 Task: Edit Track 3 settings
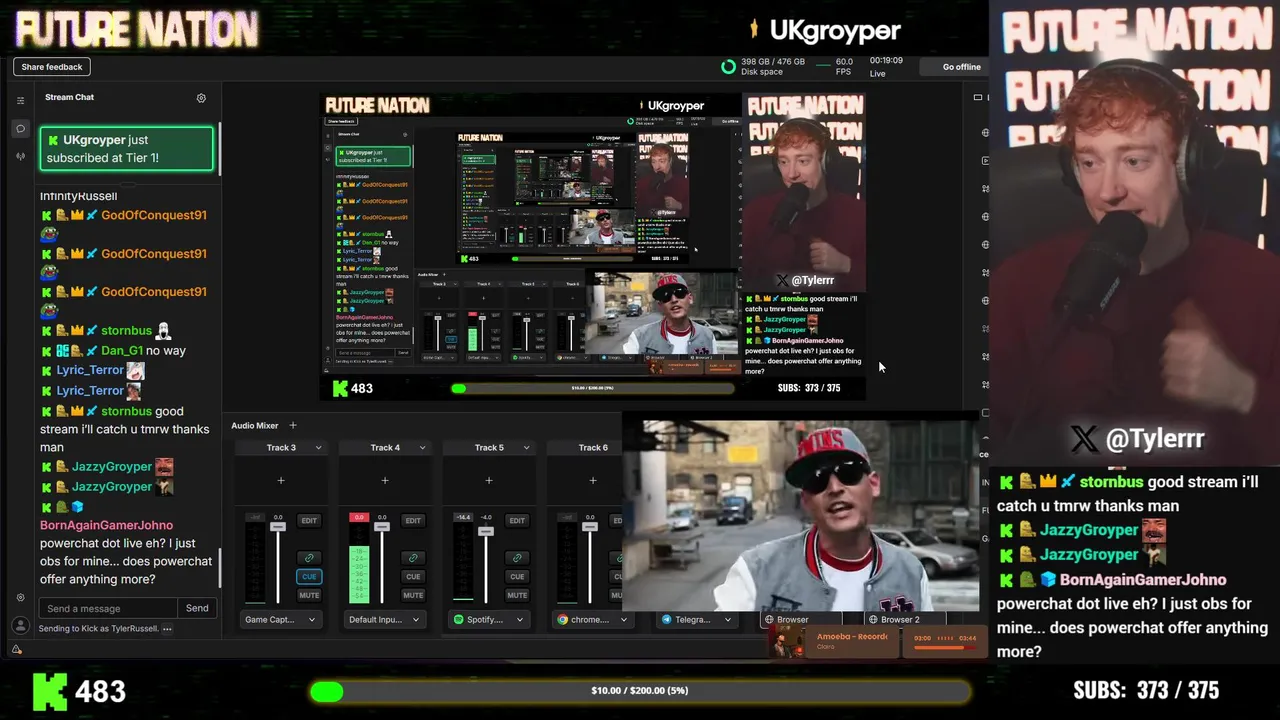(309, 521)
